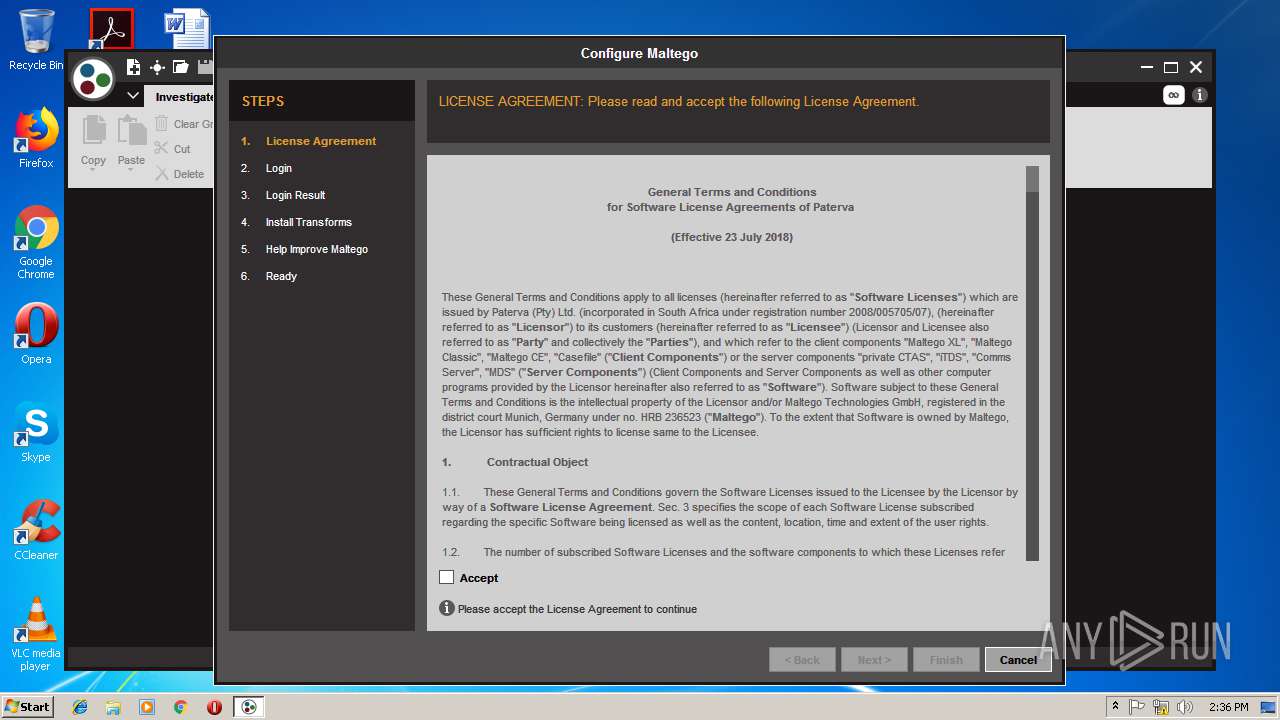Click the Maltego taskbar button

249,707
